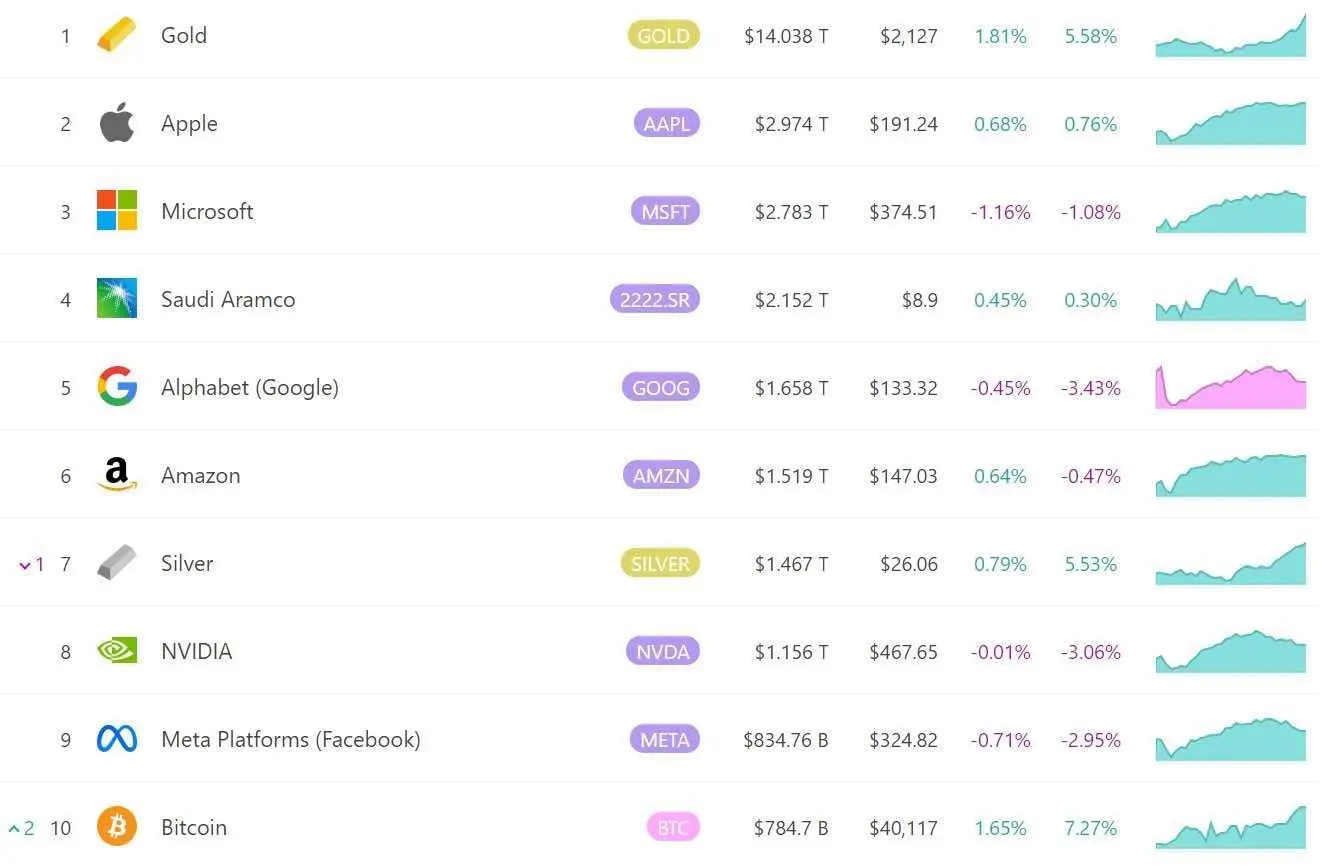
Task: Select the yellow GOLD ticker badge
Action: (x=663, y=36)
